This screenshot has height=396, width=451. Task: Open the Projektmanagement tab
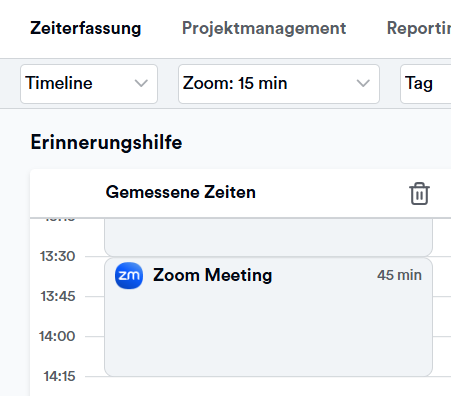[264, 28]
